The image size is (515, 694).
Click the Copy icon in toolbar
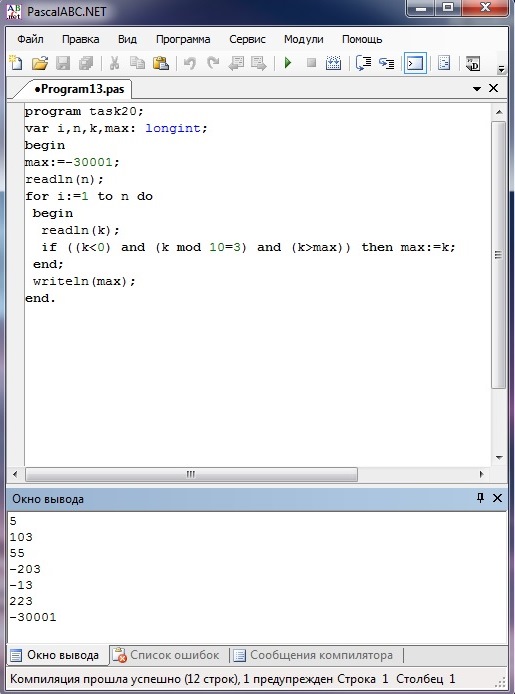pos(138,63)
